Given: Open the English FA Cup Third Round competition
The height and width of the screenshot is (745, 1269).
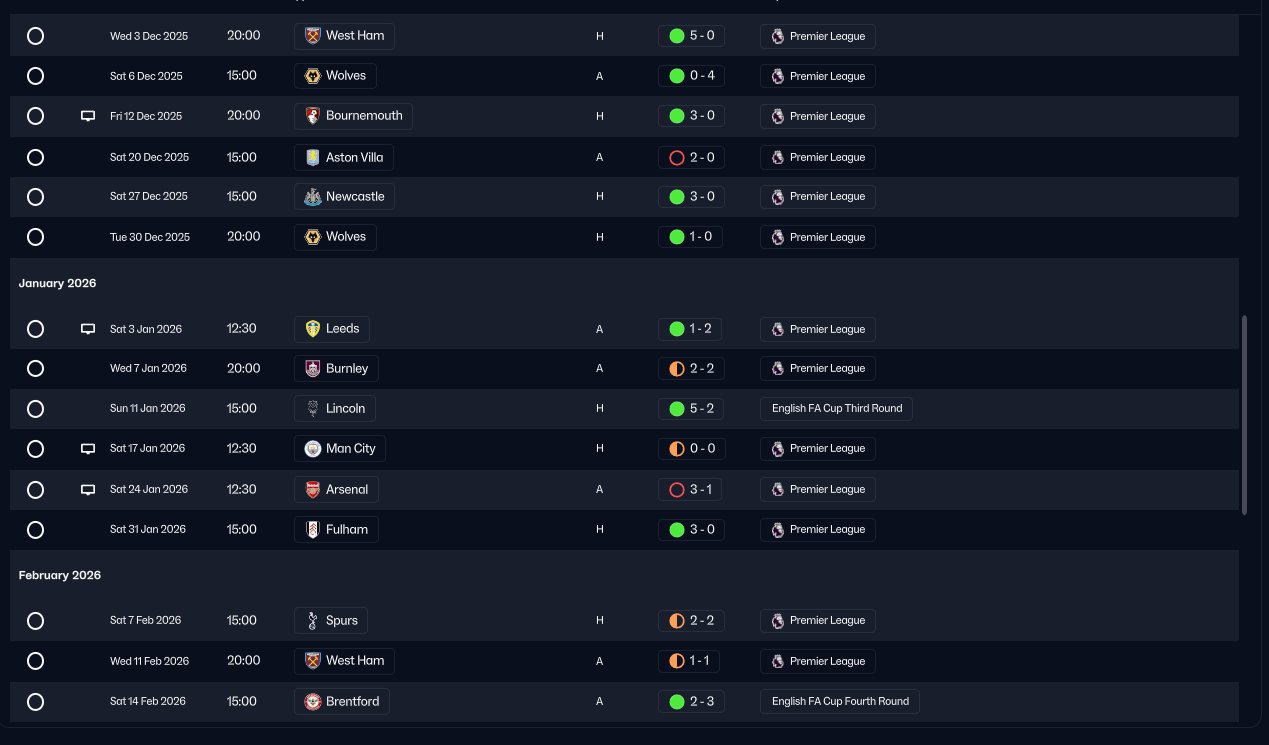Looking at the screenshot, I should pos(836,408).
